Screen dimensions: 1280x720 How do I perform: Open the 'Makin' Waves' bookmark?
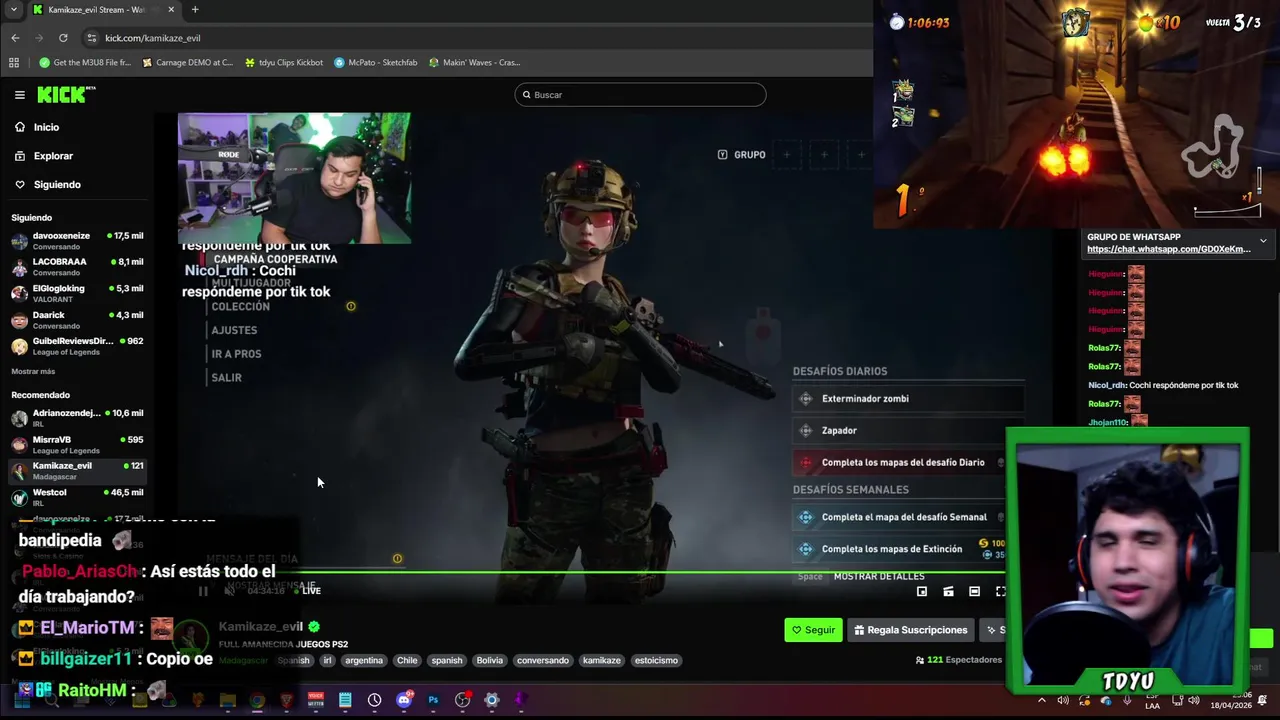474,62
